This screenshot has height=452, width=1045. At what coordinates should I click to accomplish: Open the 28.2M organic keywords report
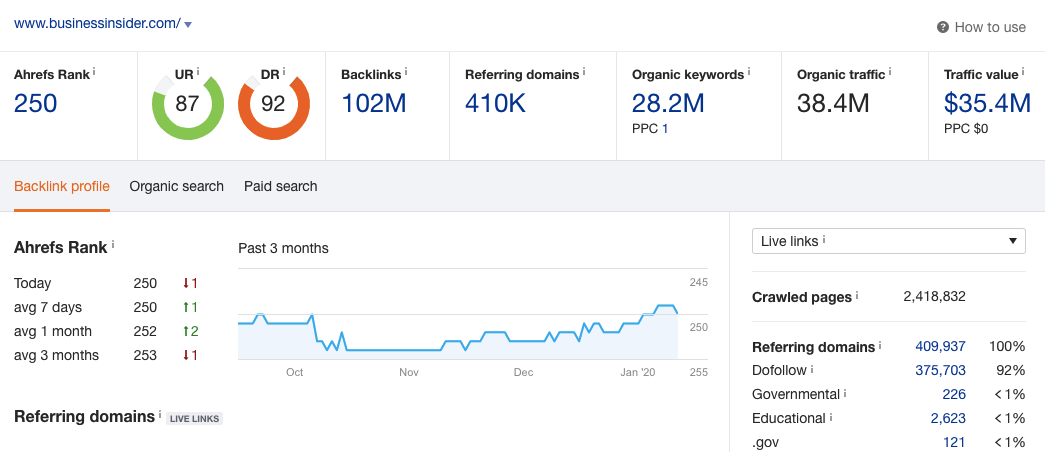point(668,103)
